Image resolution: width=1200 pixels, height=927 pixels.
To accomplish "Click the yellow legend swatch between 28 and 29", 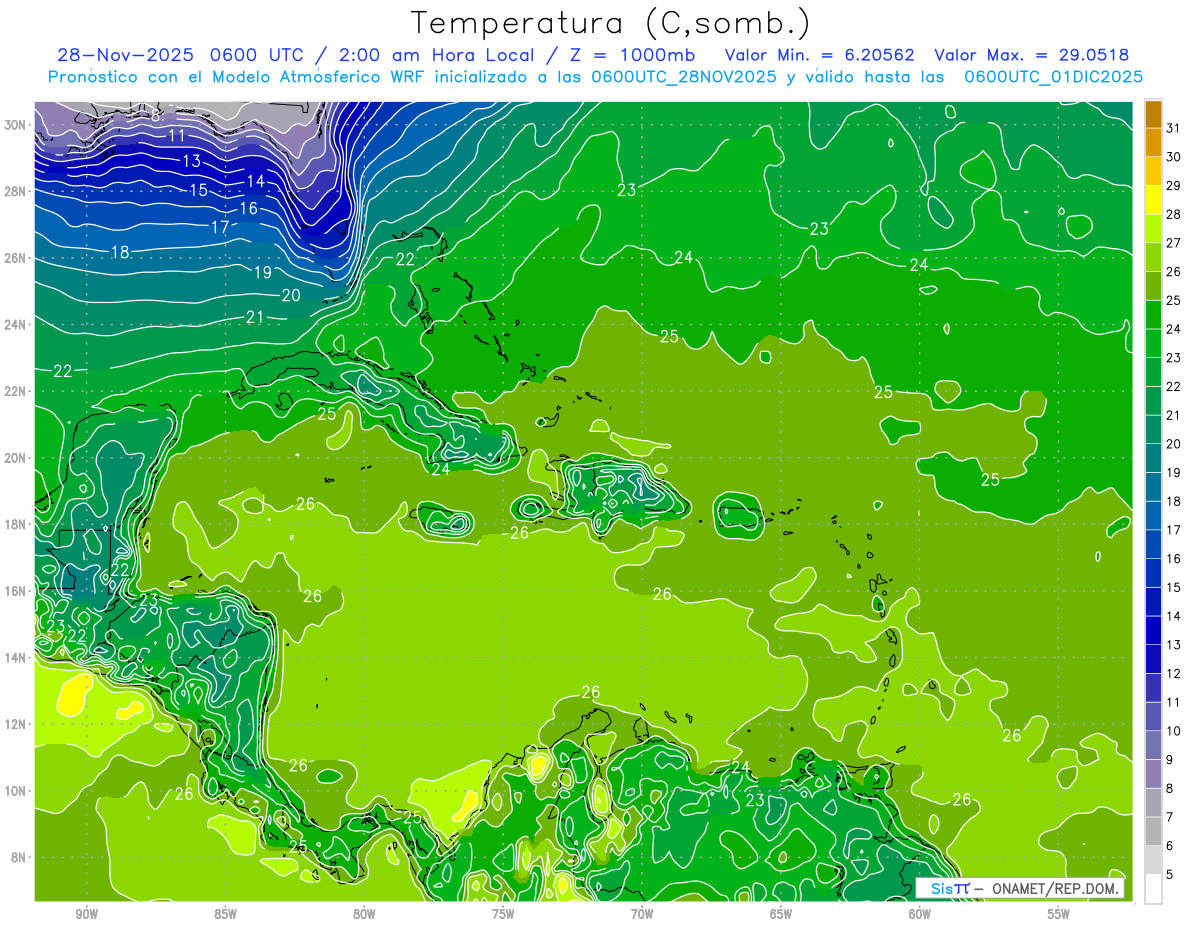I will click(1153, 200).
